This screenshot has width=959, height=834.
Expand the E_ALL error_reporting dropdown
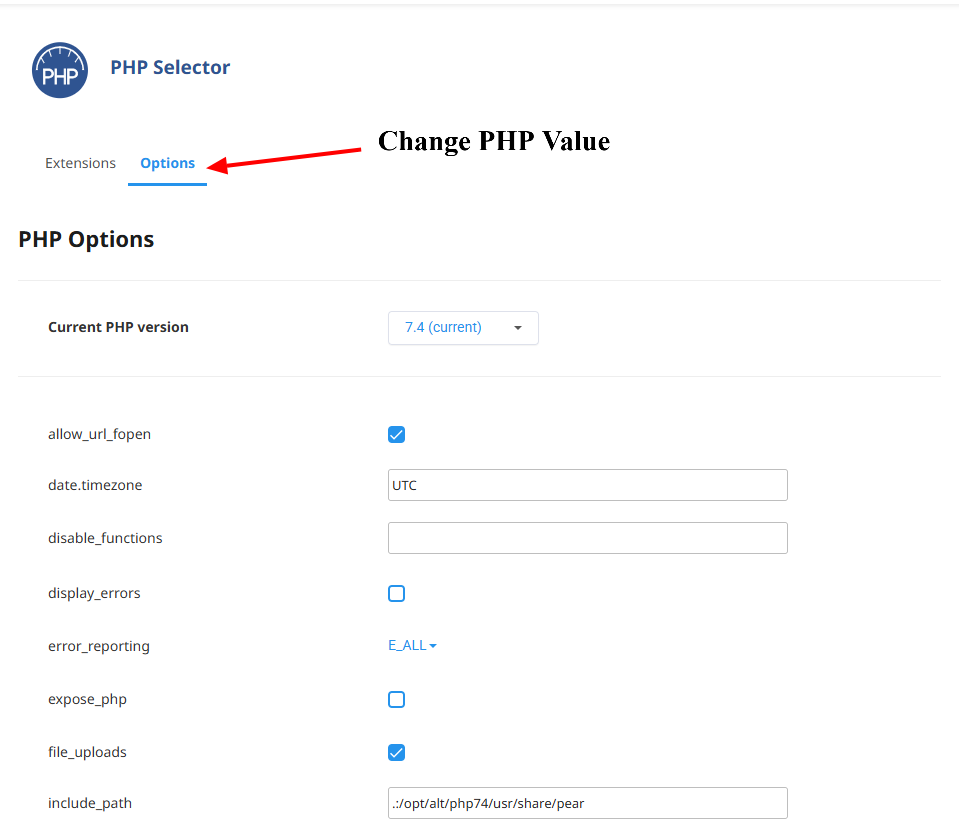412,646
